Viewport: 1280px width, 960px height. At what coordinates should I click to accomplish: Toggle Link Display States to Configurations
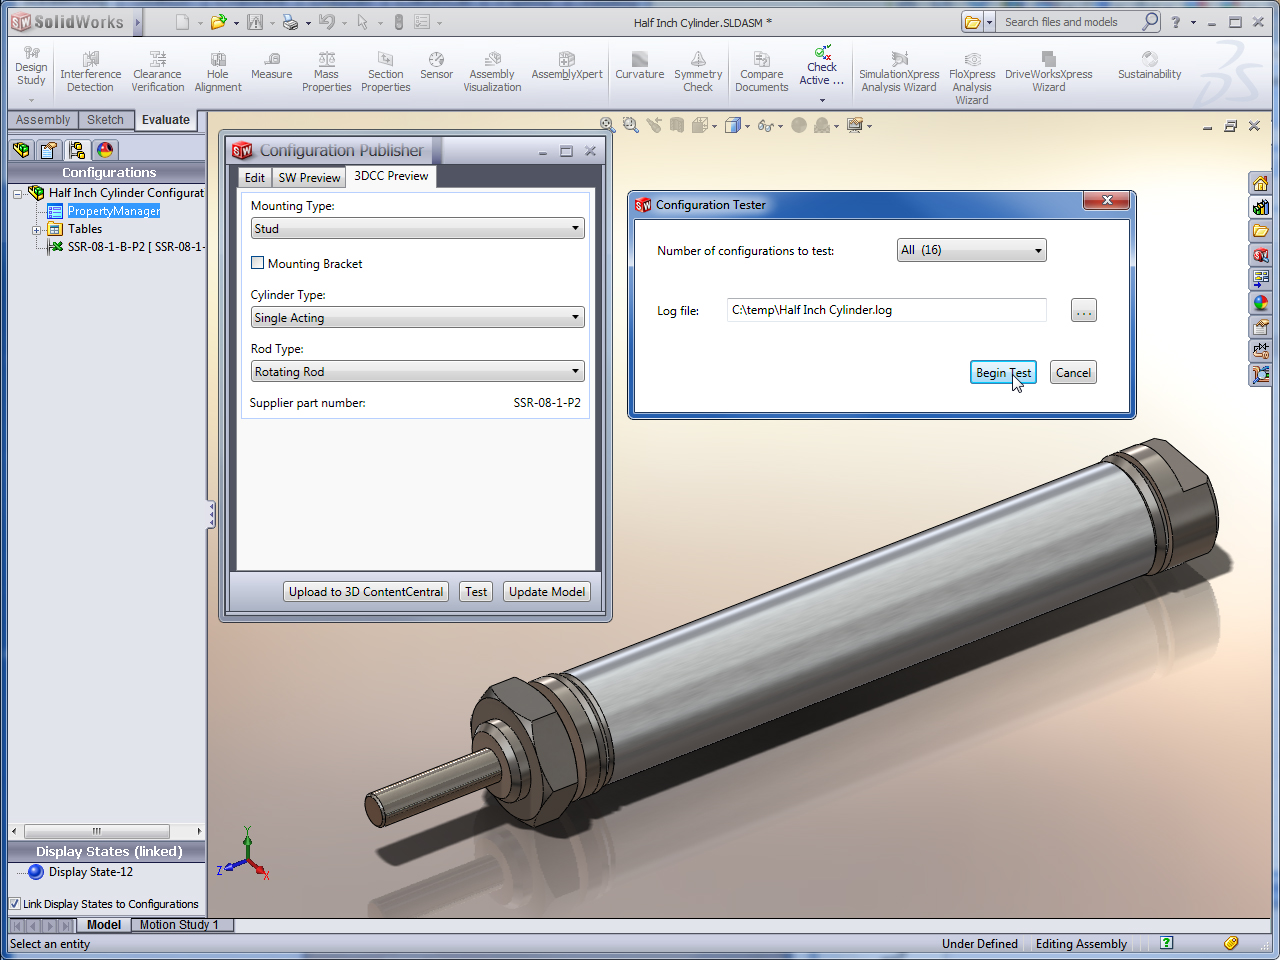click(15, 904)
